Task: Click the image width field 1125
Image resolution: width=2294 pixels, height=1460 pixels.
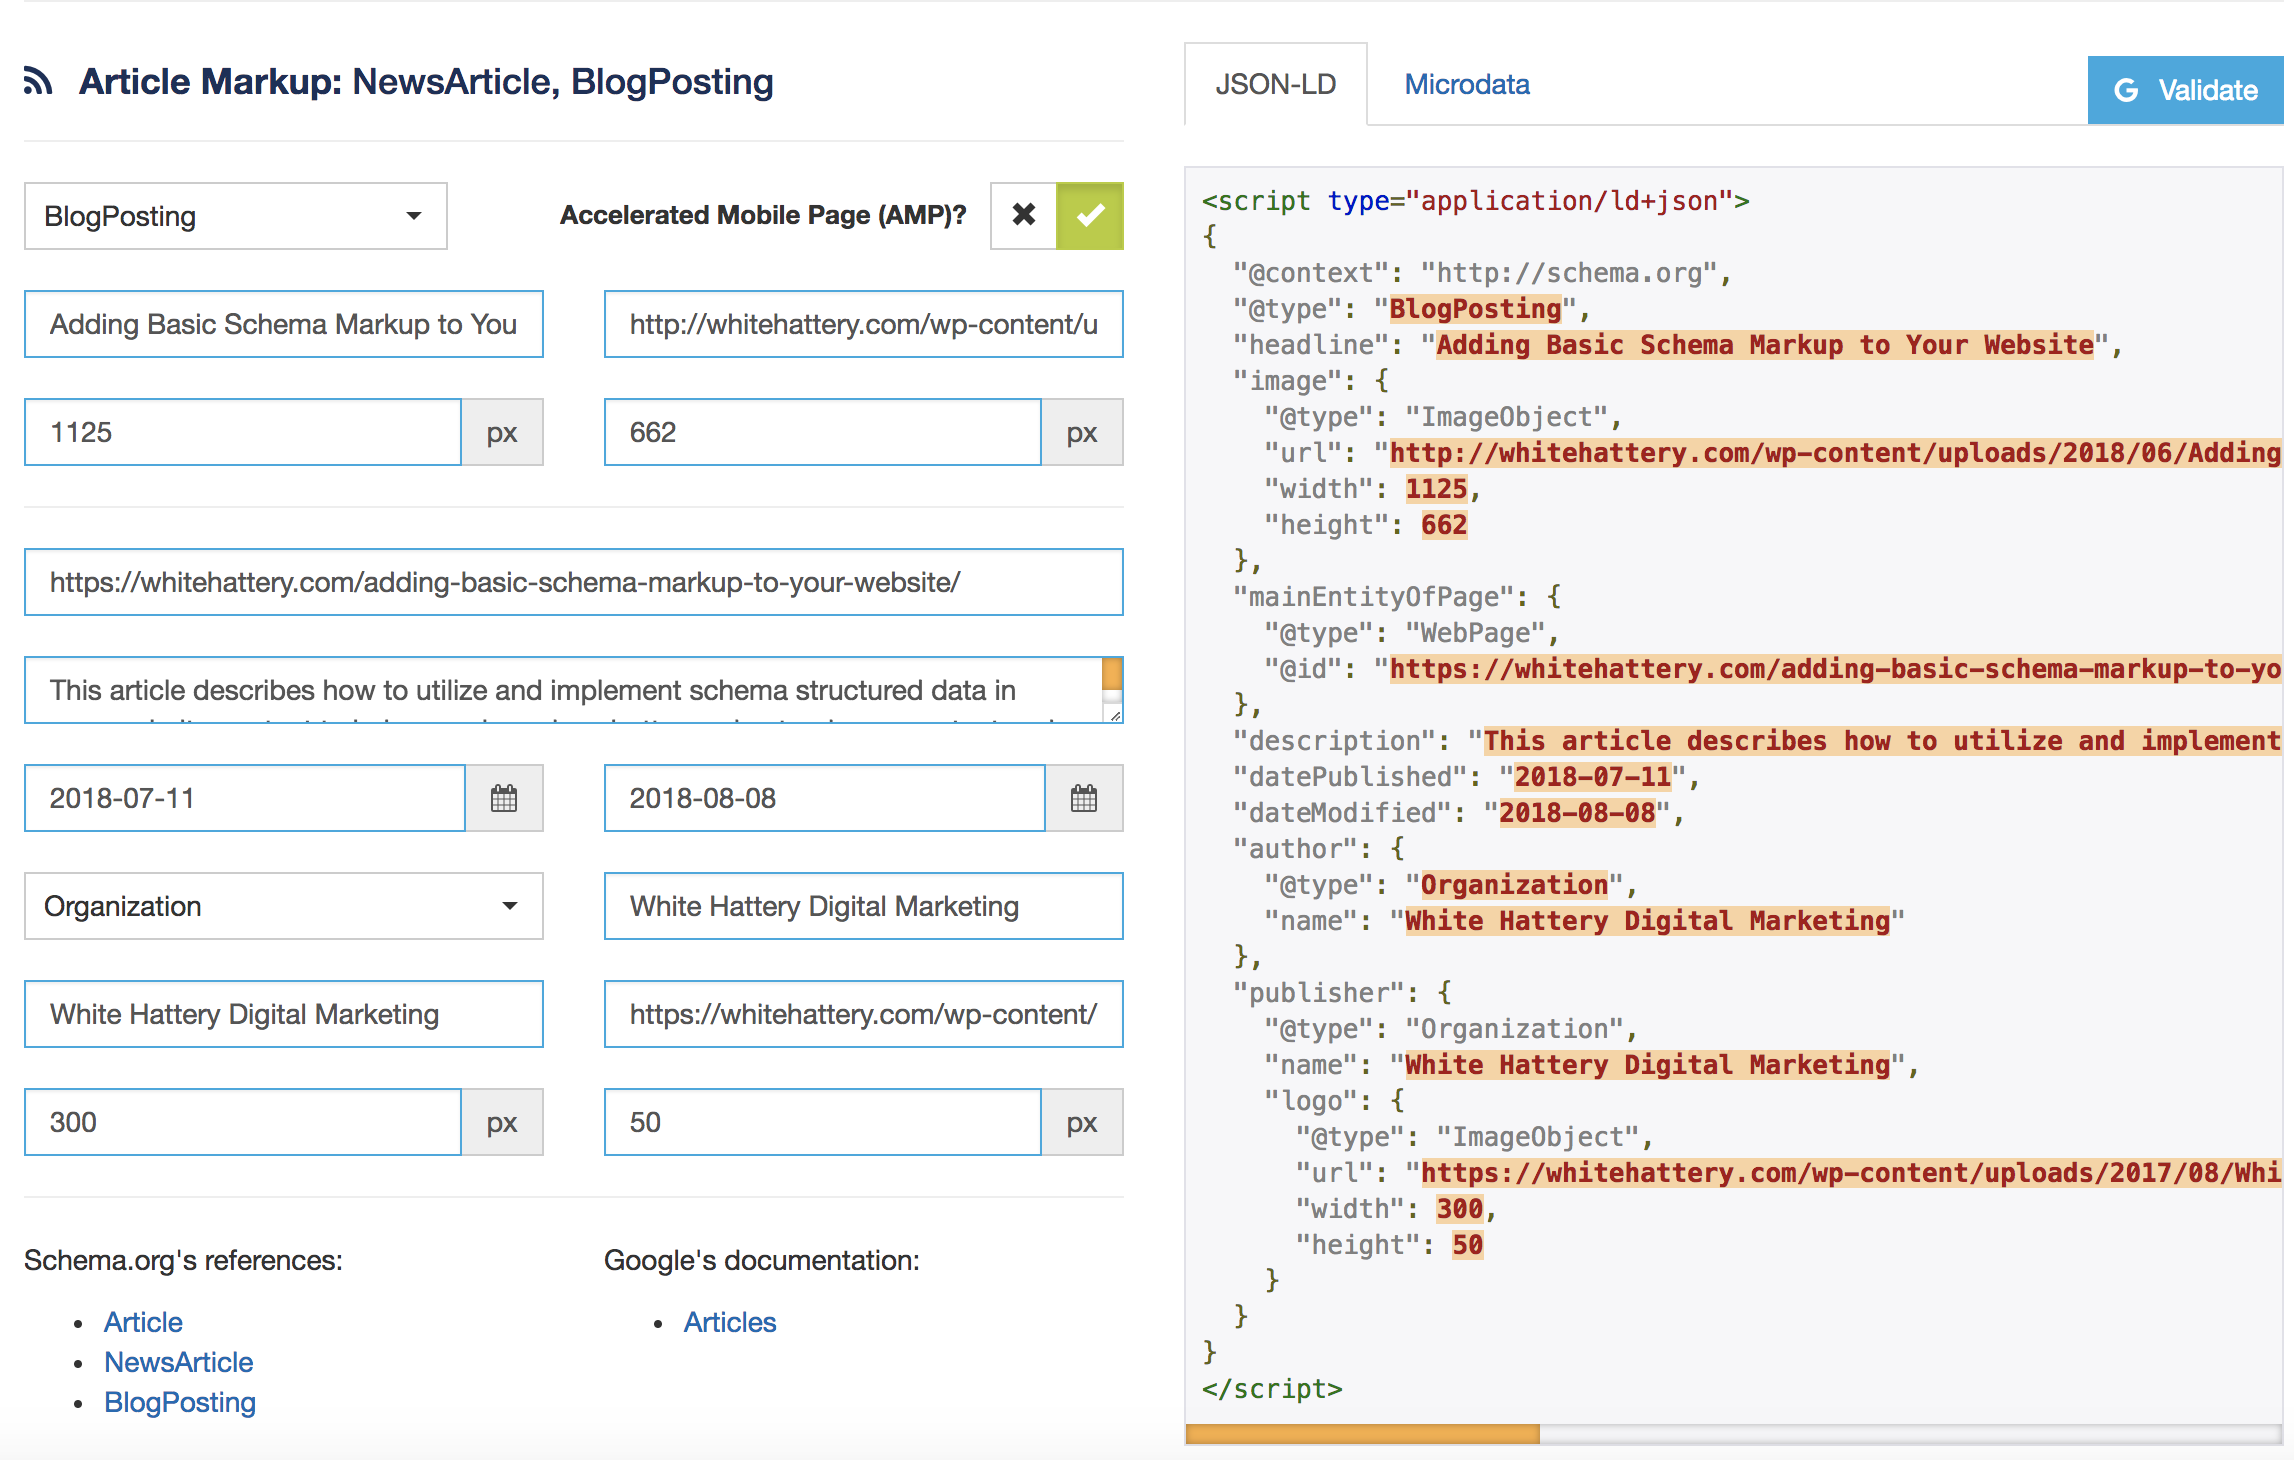Action: click(x=243, y=432)
